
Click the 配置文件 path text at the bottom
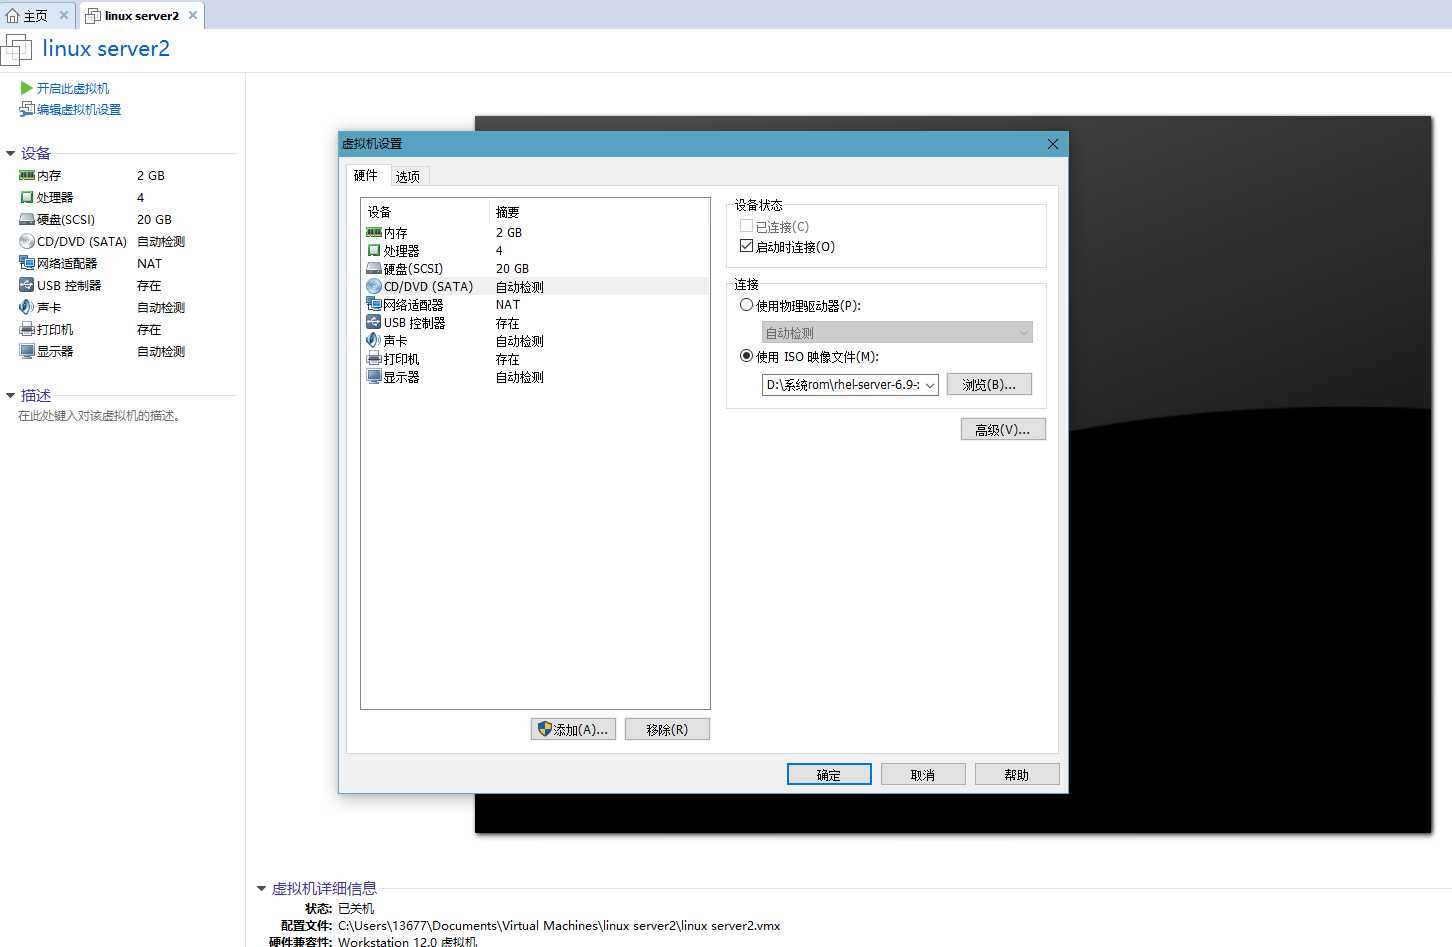pyautogui.click(x=559, y=925)
